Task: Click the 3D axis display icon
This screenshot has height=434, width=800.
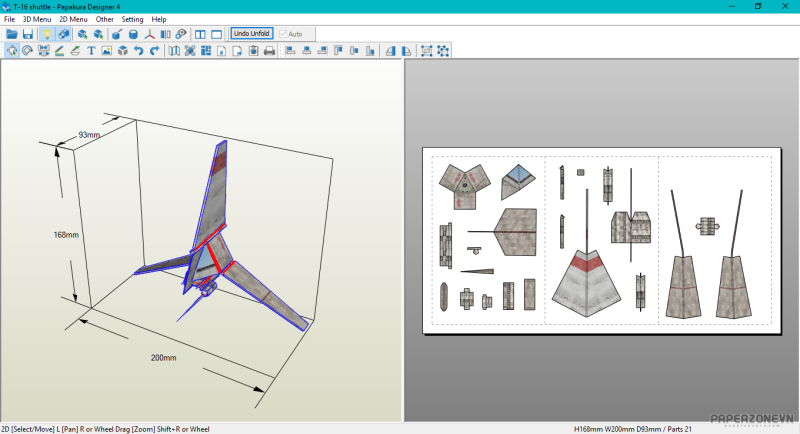Action: click(149, 34)
